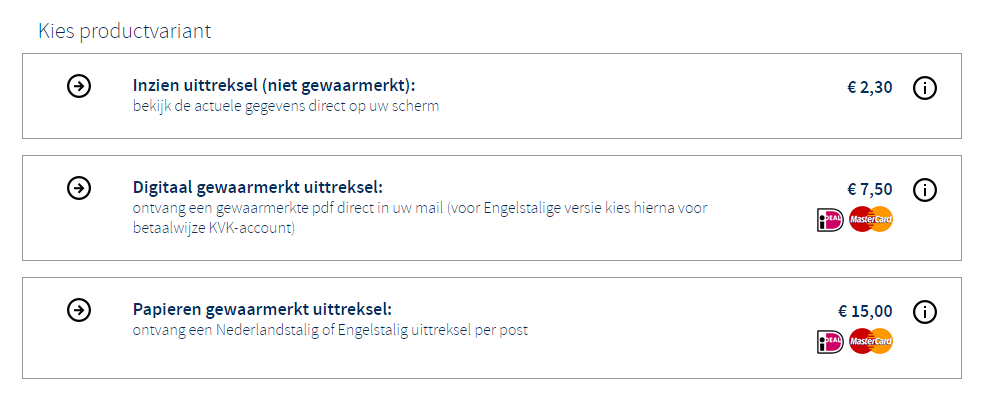Click iDEAL logo under € 15,00
The image size is (989, 405).
[x=830, y=341]
